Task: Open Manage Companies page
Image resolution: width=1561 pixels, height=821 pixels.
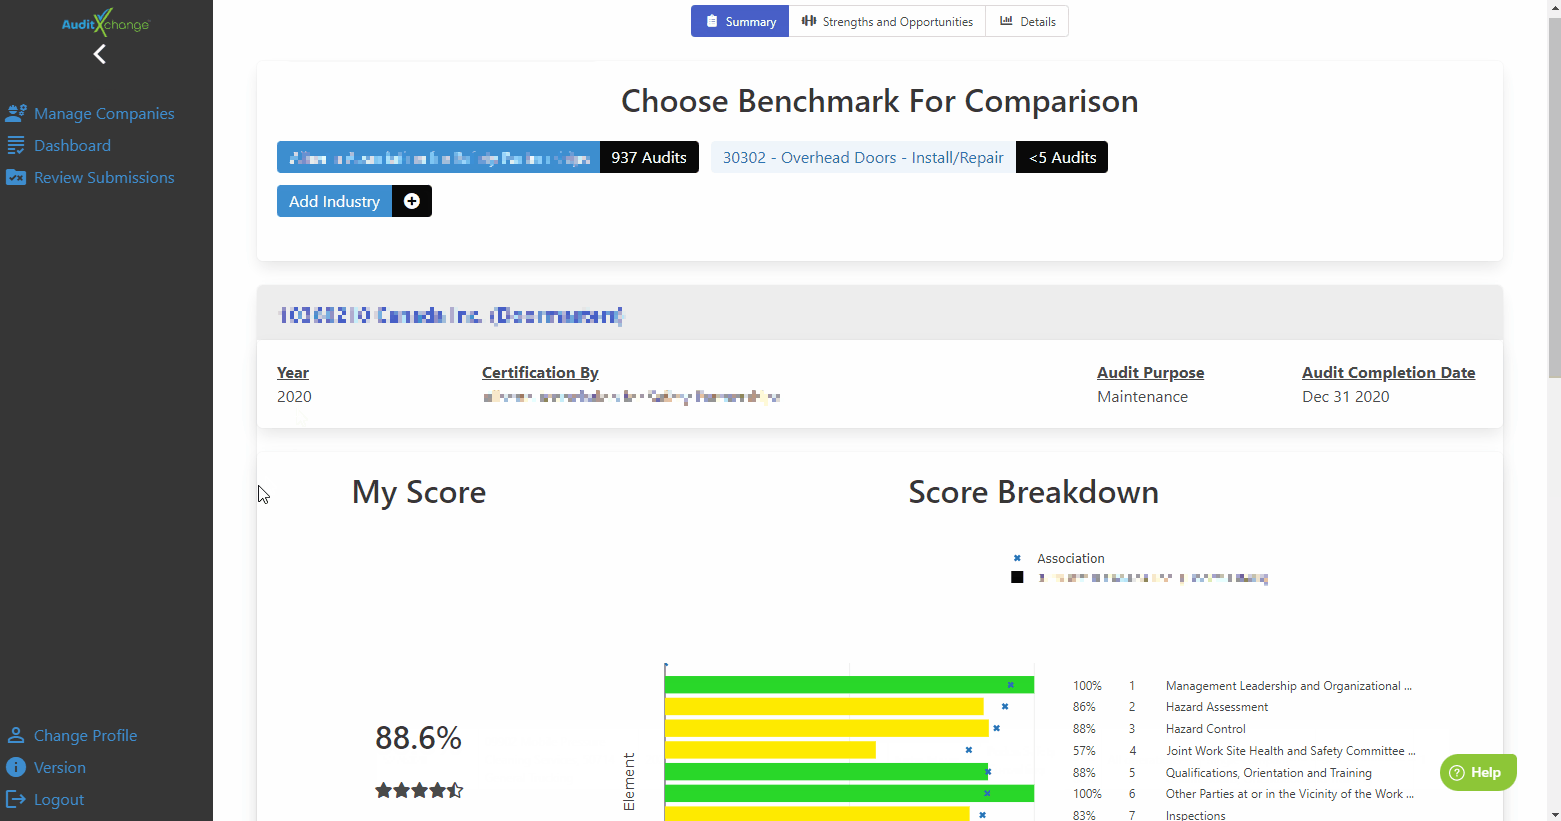Action: click(104, 113)
